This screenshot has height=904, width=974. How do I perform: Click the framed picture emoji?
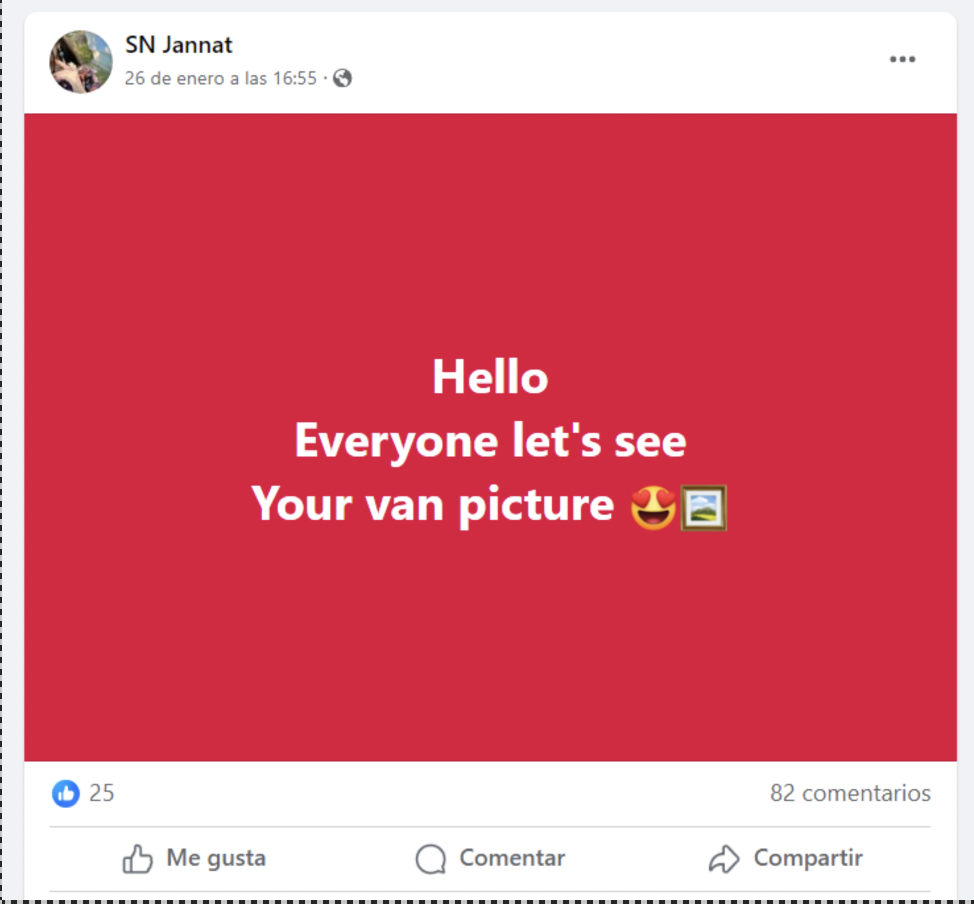click(704, 508)
